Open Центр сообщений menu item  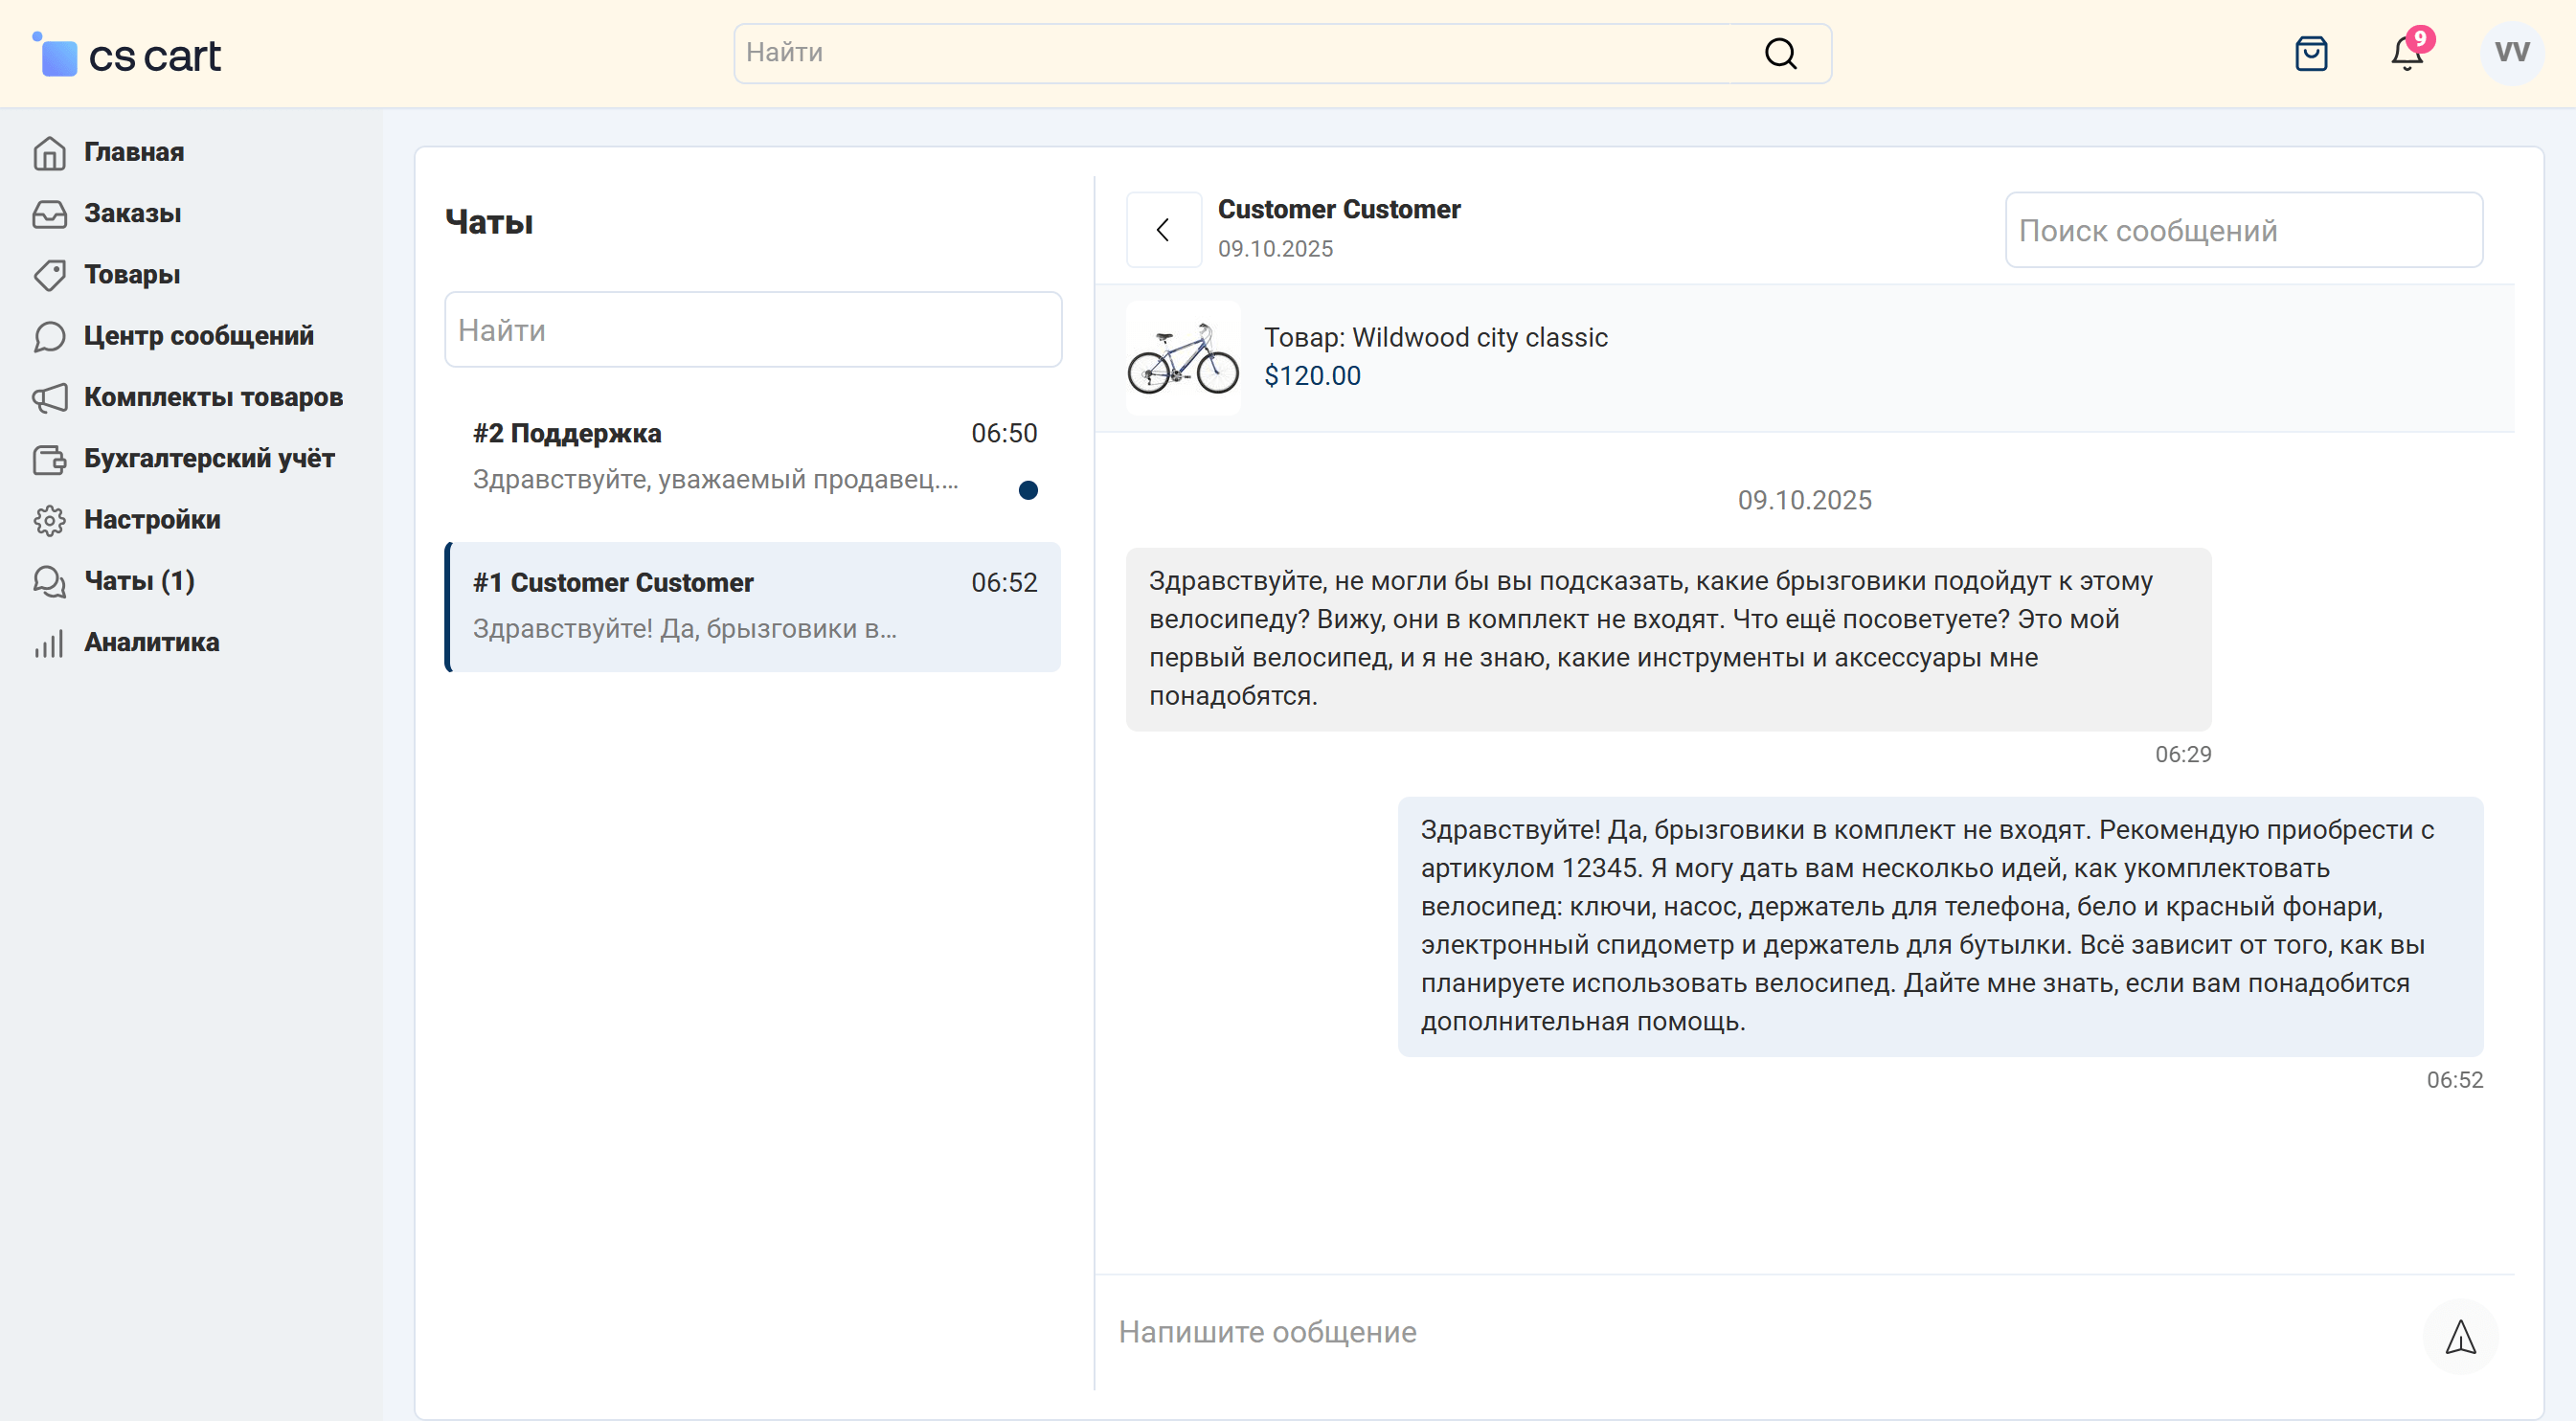198,335
